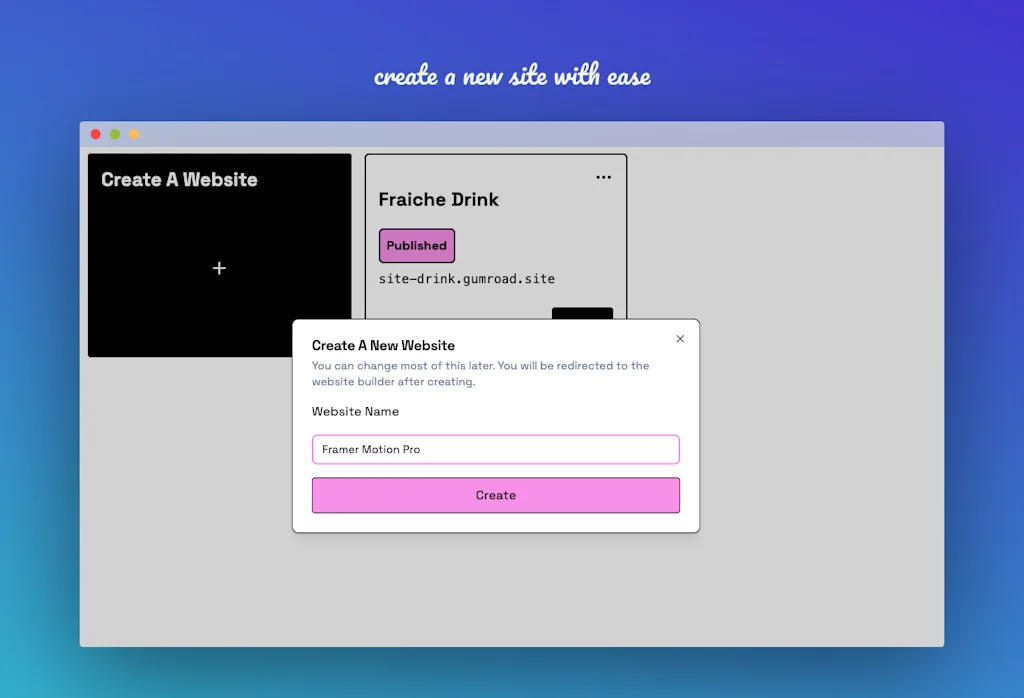The height and width of the screenshot is (698, 1024).
Task: Click the create a new site with ease heading
Action: (x=512, y=75)
